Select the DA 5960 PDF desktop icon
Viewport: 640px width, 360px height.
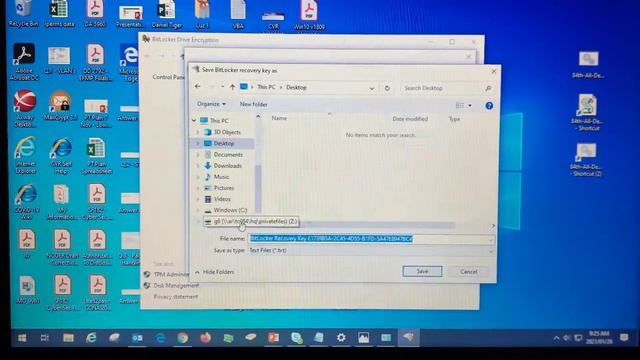tap(95, 13)
